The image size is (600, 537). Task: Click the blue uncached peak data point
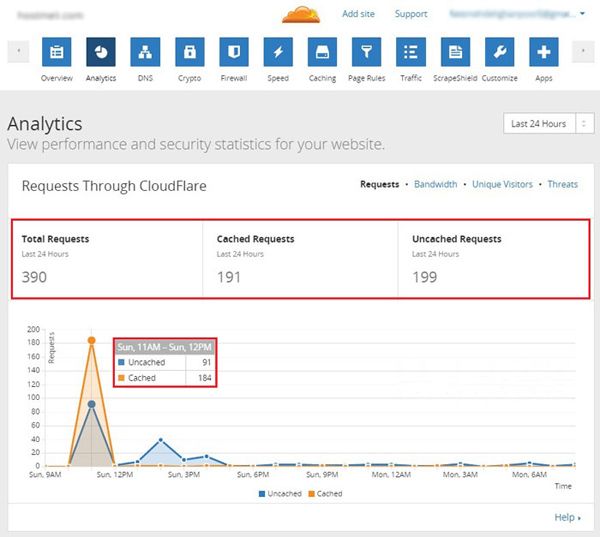click(x=91, y=404)
